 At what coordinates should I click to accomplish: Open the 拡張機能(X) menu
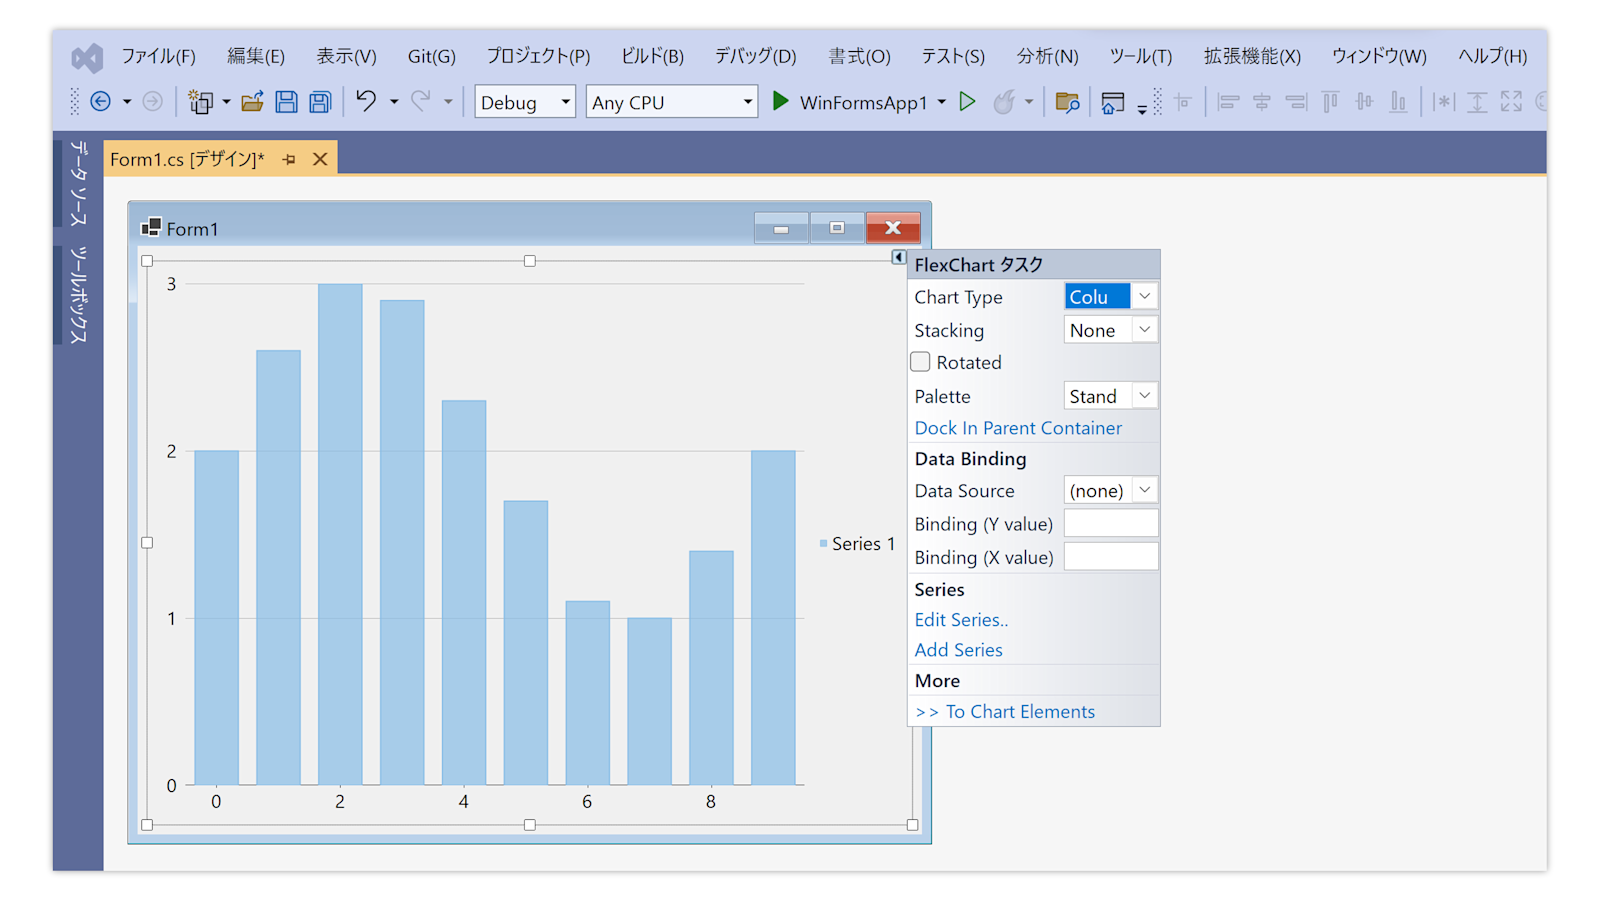point(1252,57)
